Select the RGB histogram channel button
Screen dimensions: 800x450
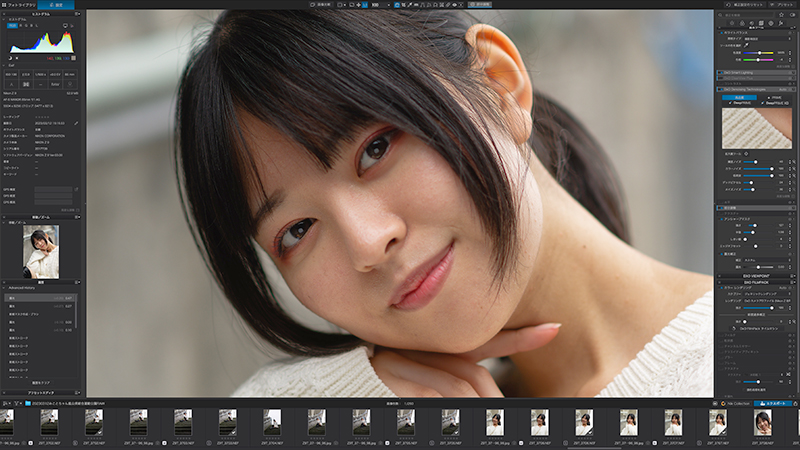click(x=12, y=26)
